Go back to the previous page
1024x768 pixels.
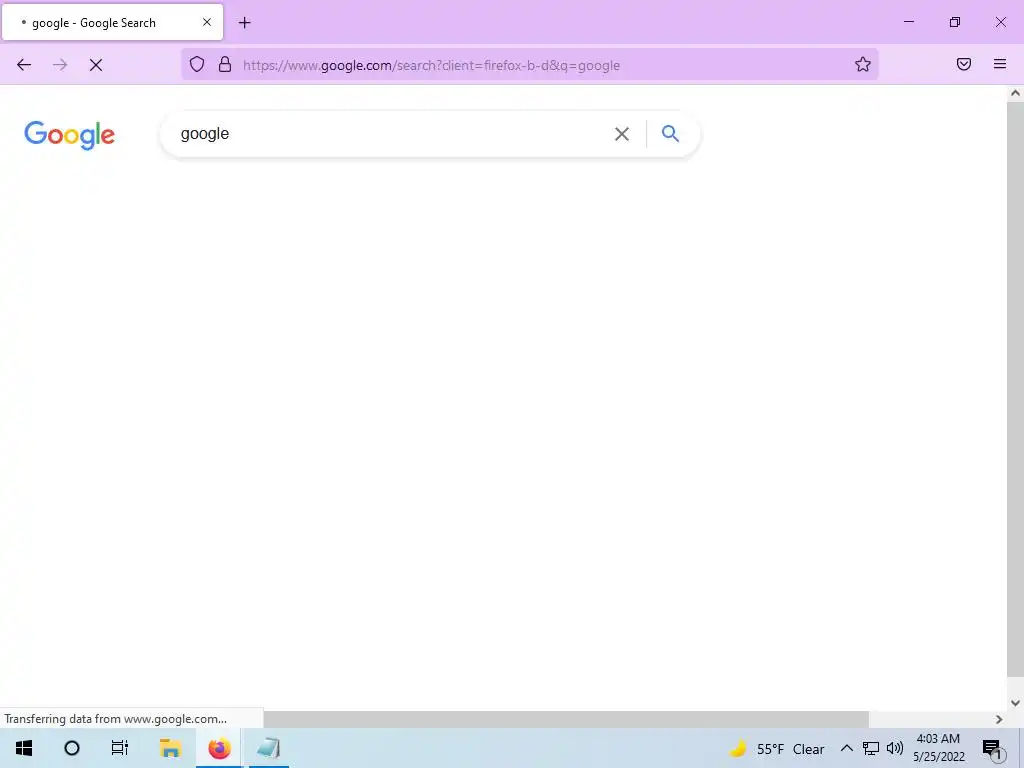tap(24, 65)
